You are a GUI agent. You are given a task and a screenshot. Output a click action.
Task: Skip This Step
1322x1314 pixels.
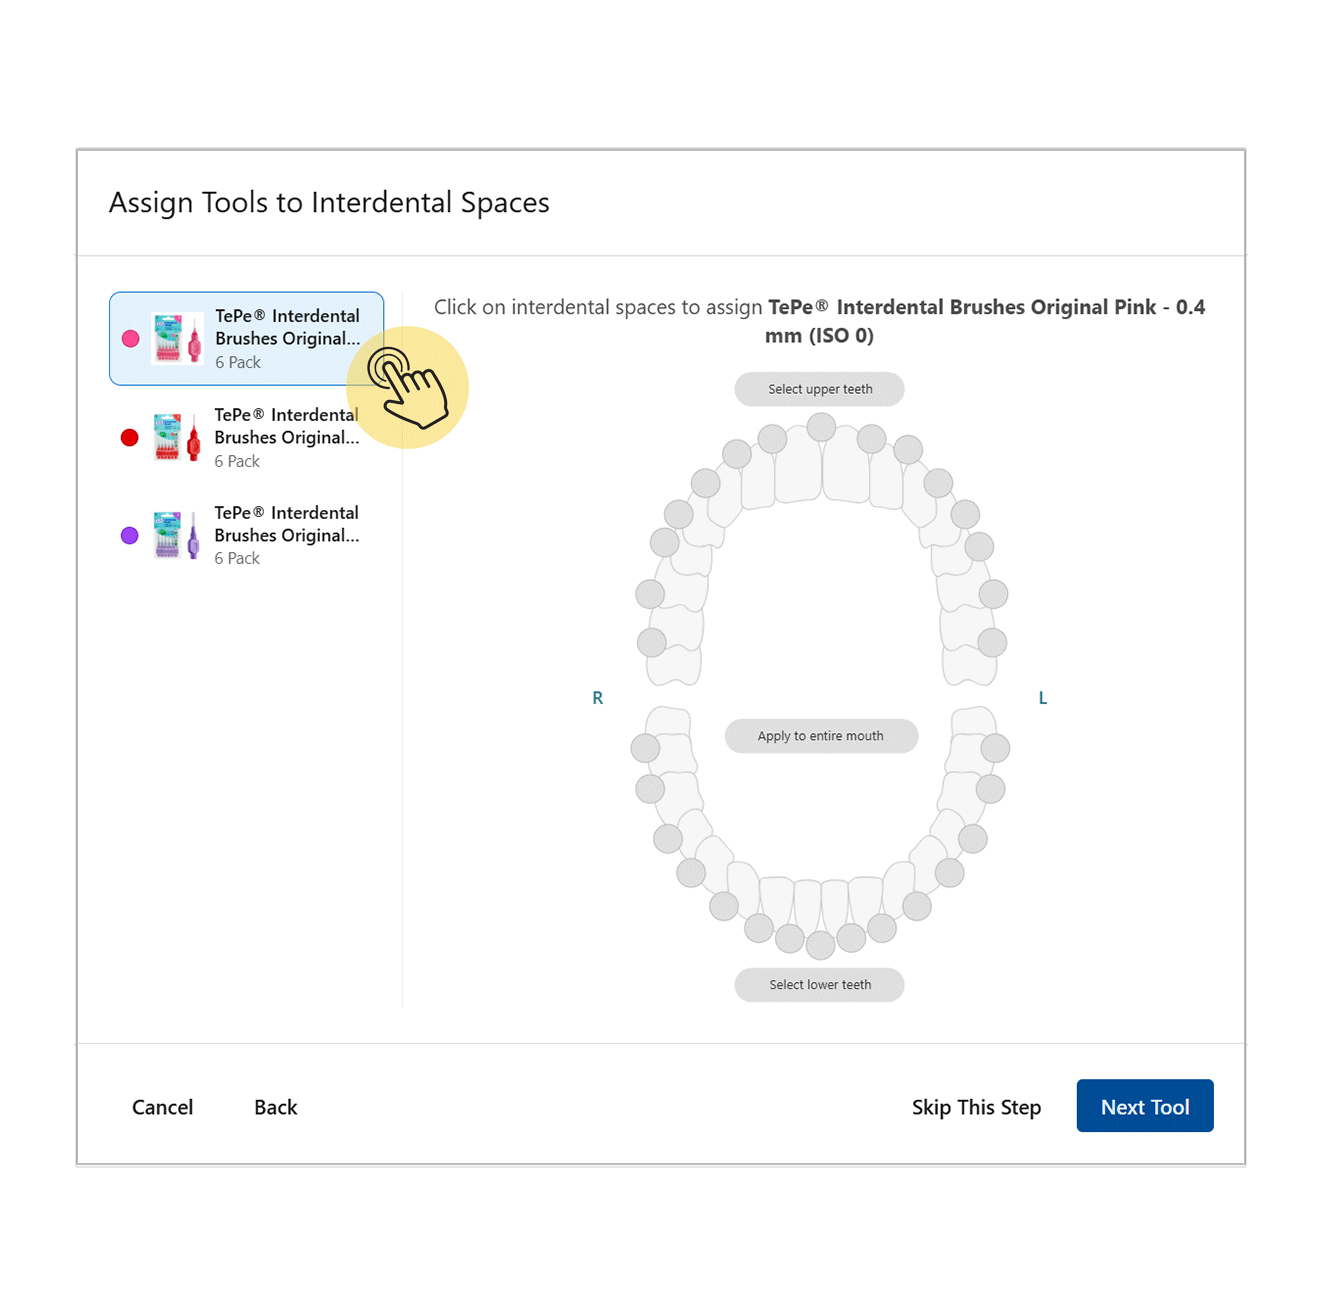976,1107
